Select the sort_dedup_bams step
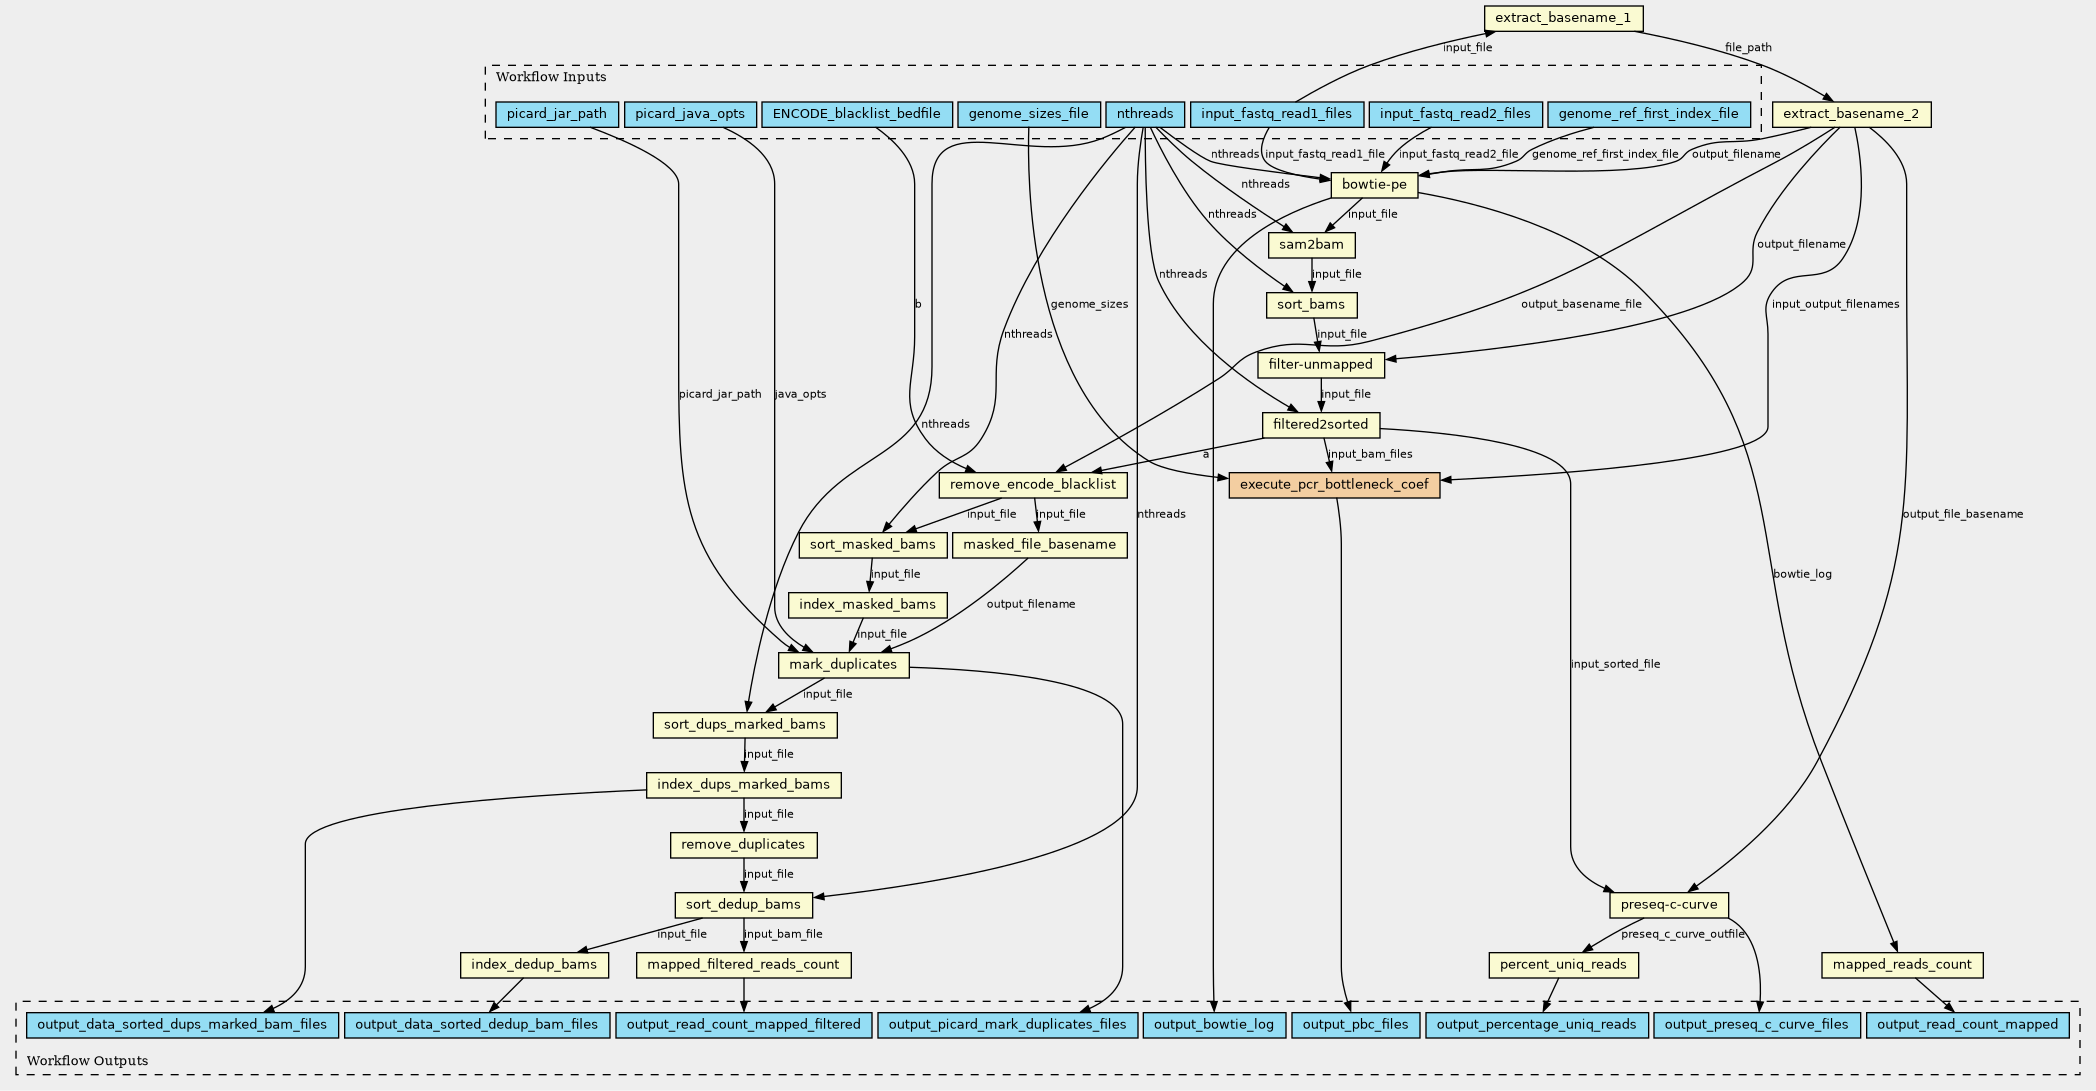Viewport: 2096px width, 1091px height. pyautogui.click(x=742, y=905)
